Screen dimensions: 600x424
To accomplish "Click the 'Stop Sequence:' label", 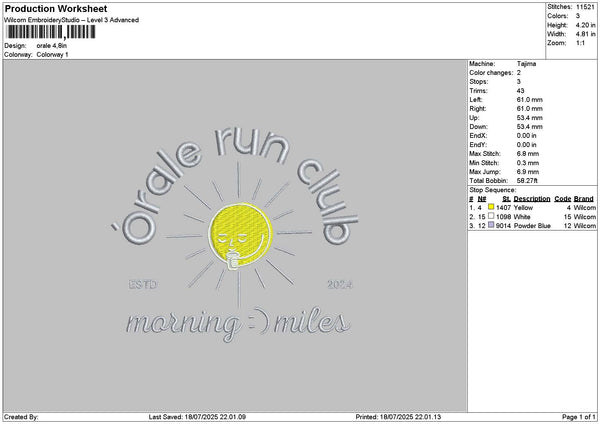I will tap(492, 190).
